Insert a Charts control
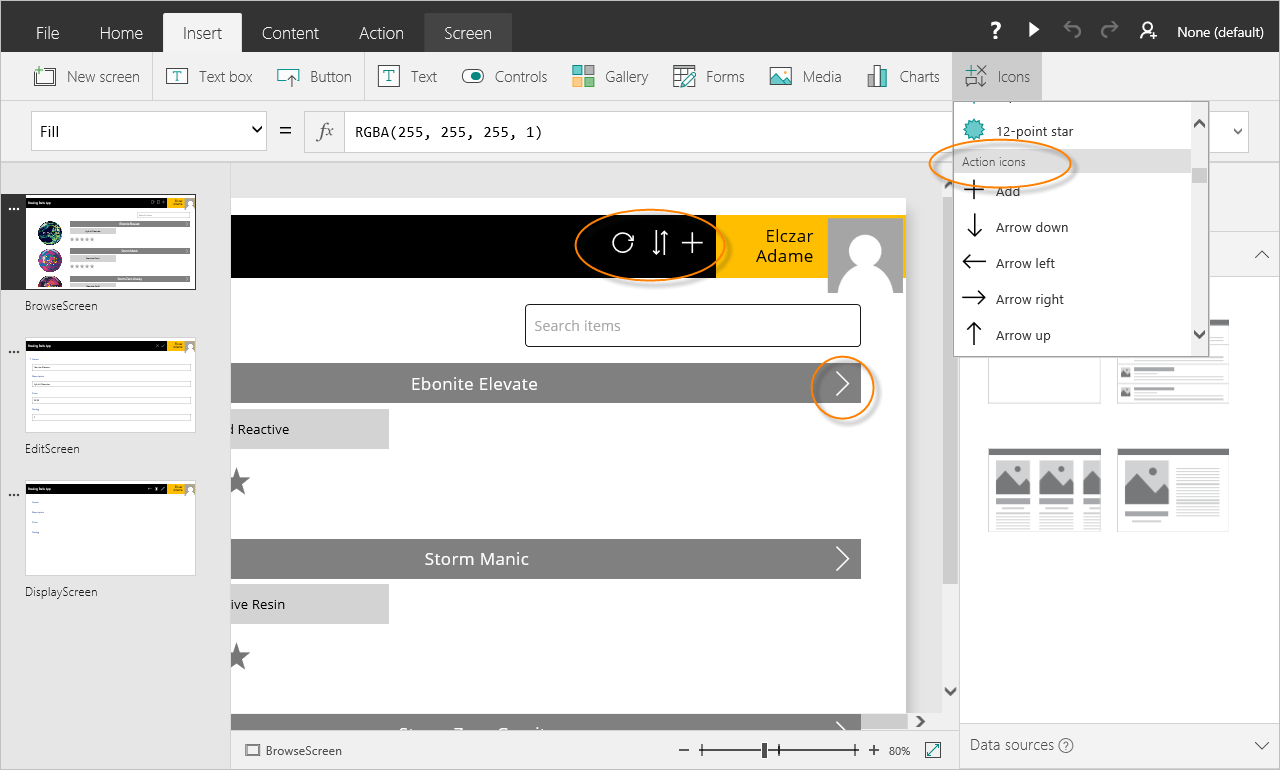 point(902,76)
